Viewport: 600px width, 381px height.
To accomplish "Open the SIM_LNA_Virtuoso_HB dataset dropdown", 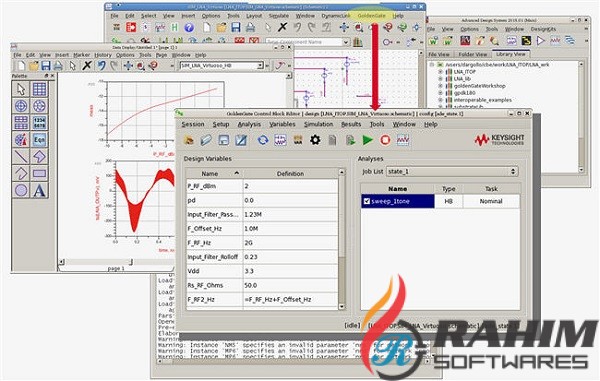I will coord(222,66).
